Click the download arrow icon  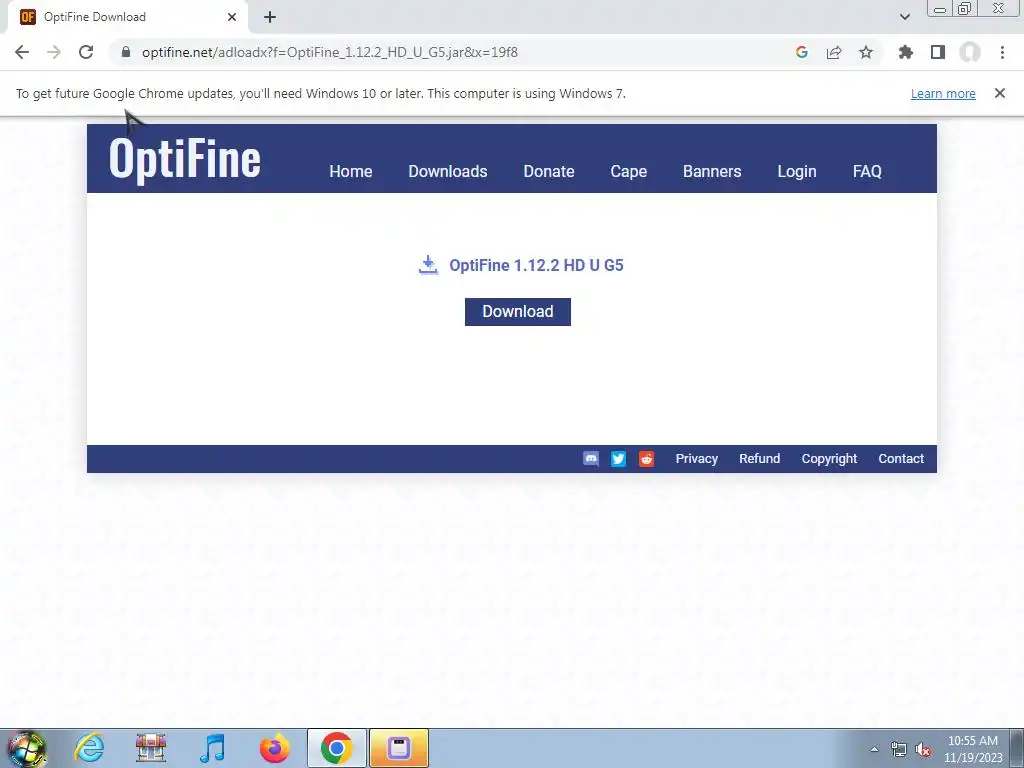pyautogui.click(x=428, y=265)
